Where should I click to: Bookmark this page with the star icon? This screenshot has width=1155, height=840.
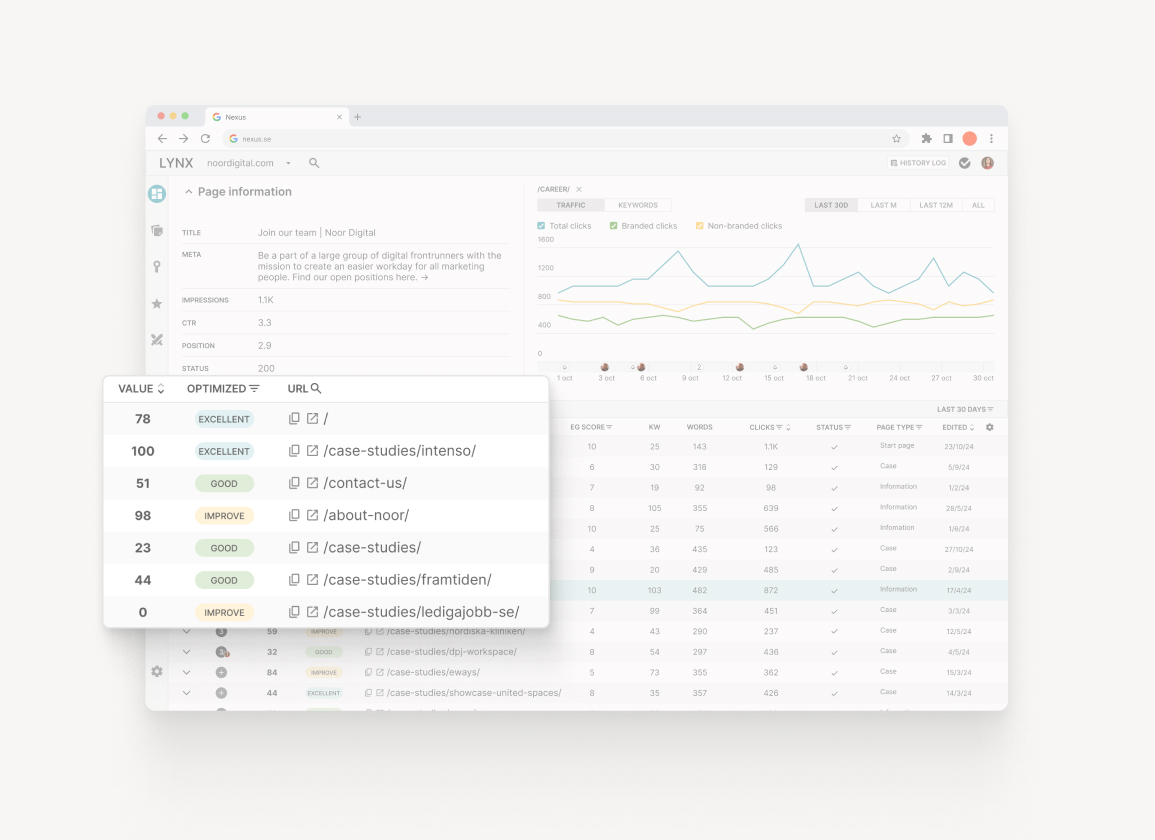click(x=897, y=139)
